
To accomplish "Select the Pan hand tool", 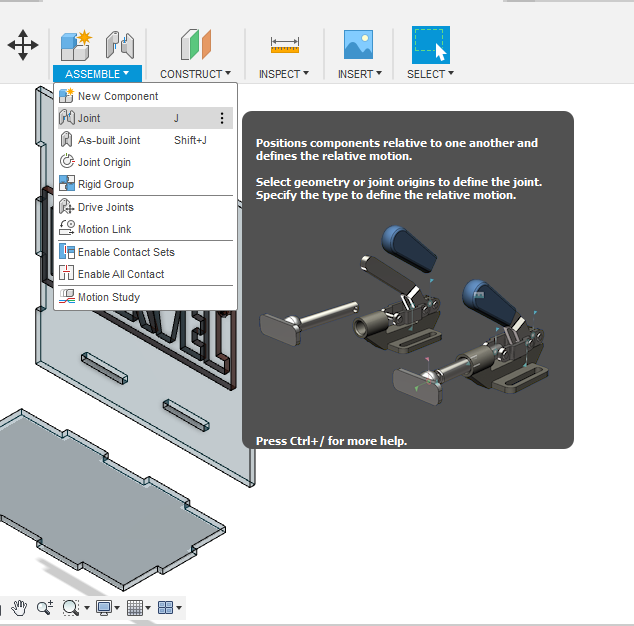I will [19, 607].
